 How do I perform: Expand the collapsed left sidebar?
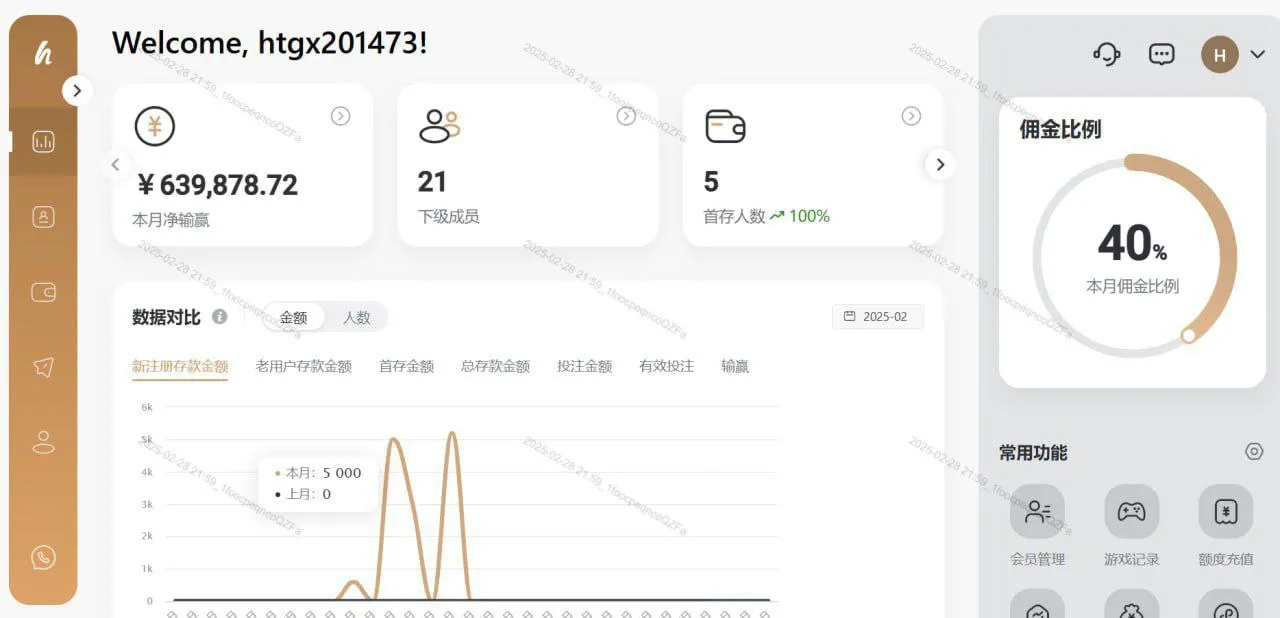pos(77,91)
